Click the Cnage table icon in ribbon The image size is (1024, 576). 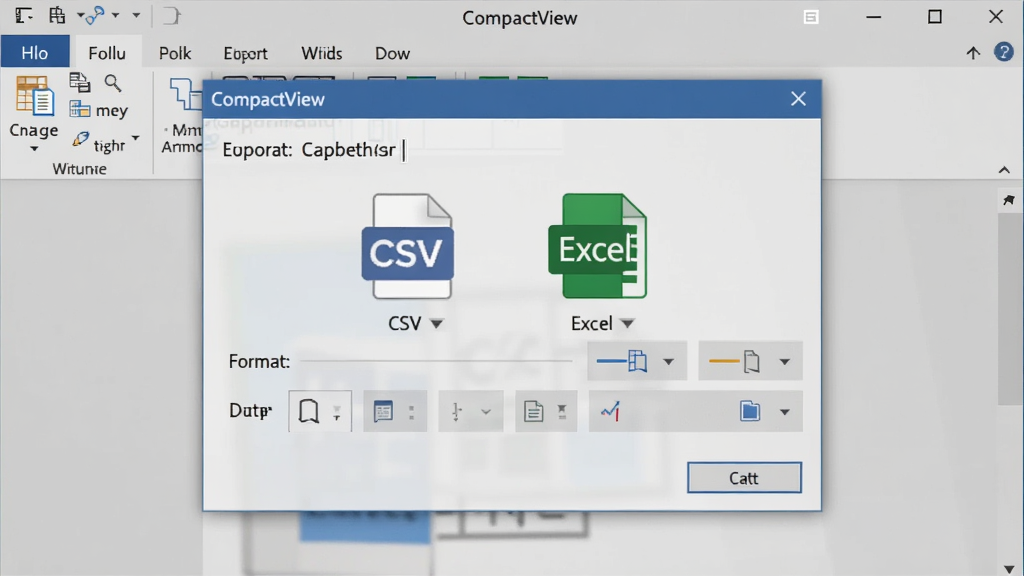point(34,96)
